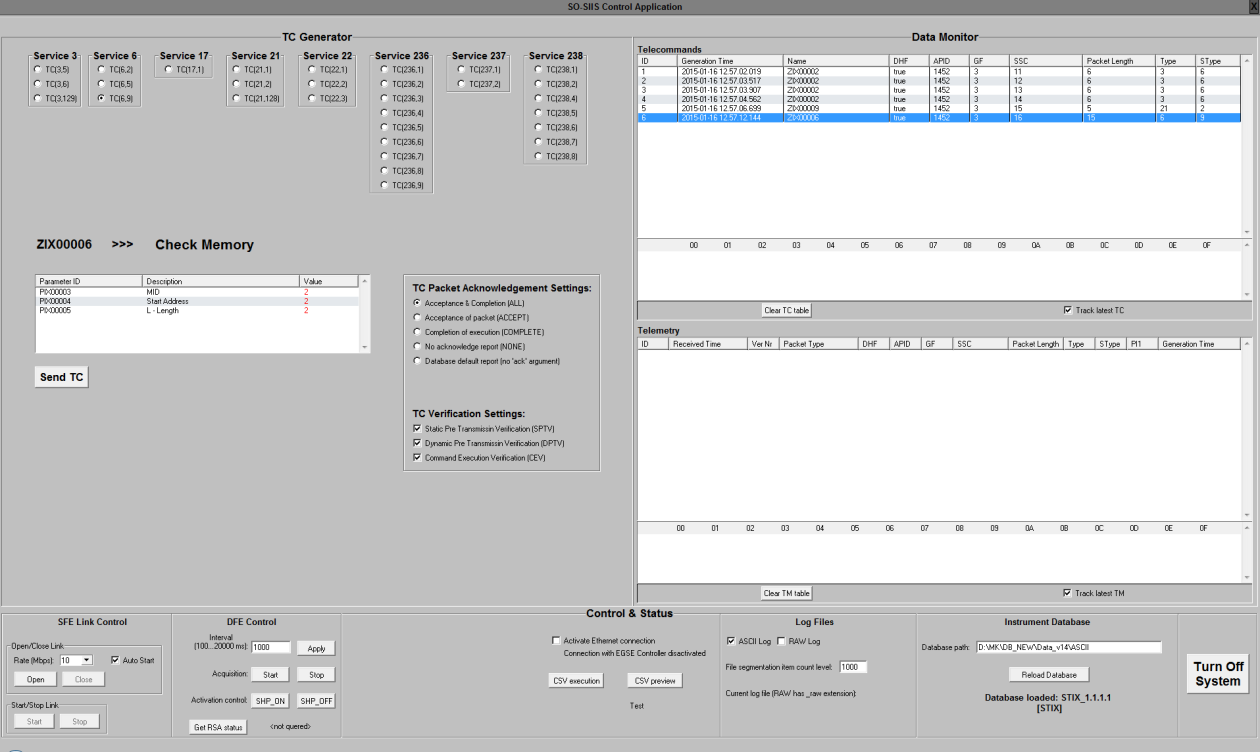Click Get RSA status
This screenshot has width=1260, height=752.
218,727
